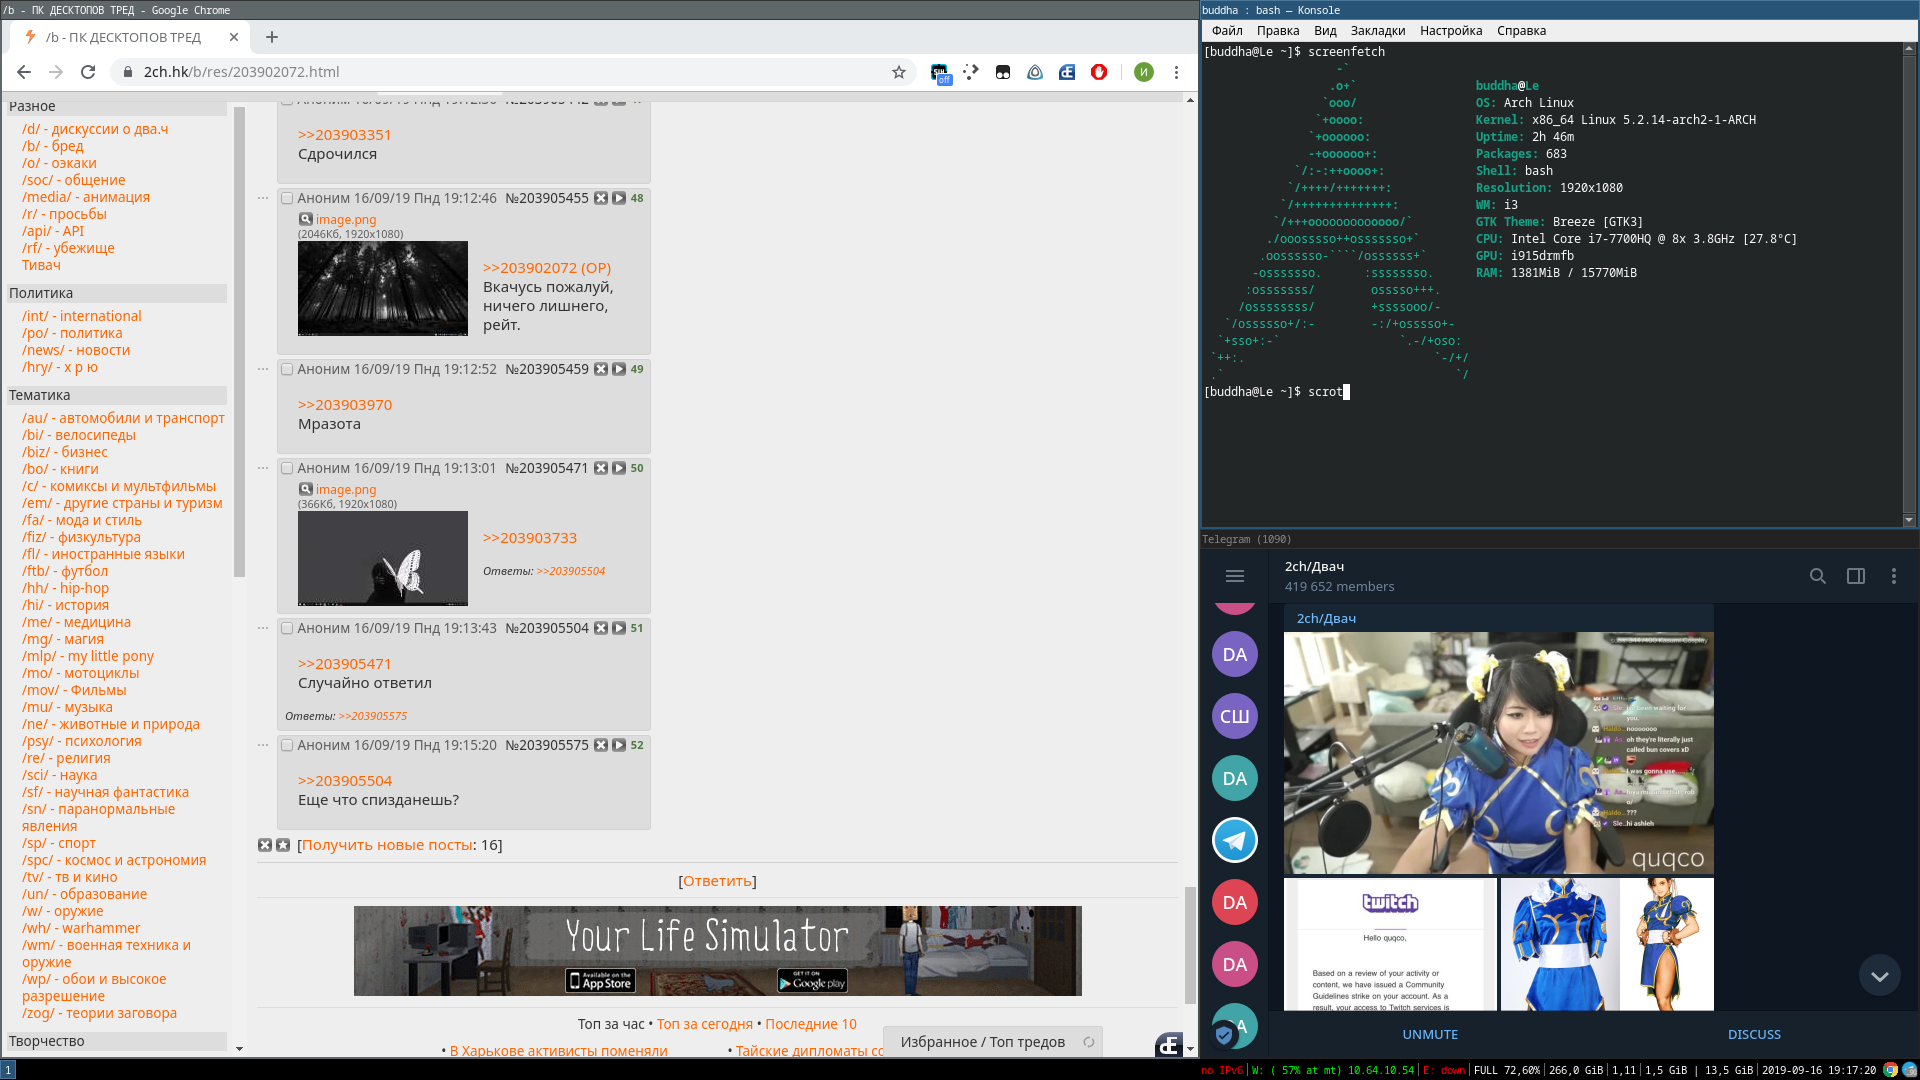Click the board sidebar scrollbar

[x=239, y=340]
